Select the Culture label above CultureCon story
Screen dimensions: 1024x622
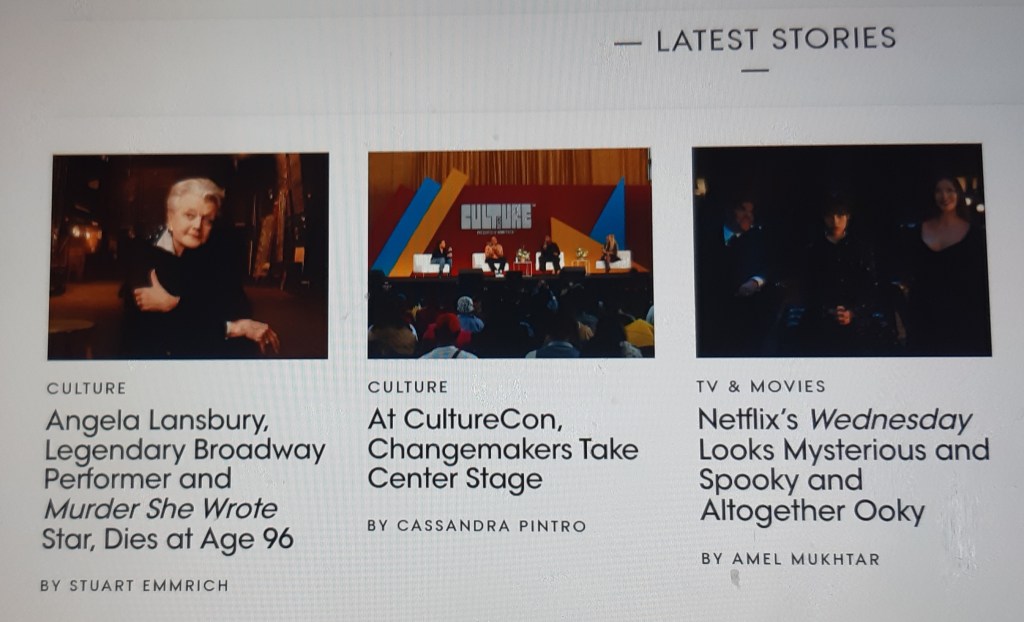coord(408,387)
